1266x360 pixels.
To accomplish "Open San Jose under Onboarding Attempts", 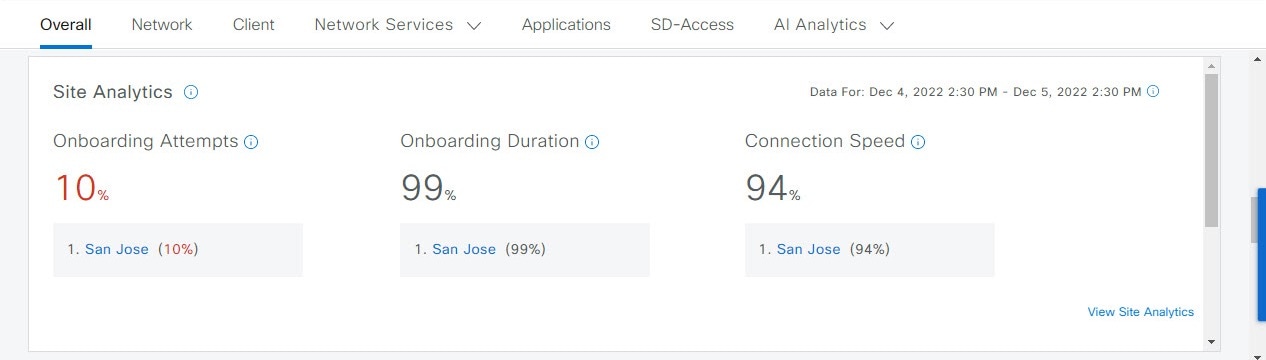I will [x=117, y=249].
